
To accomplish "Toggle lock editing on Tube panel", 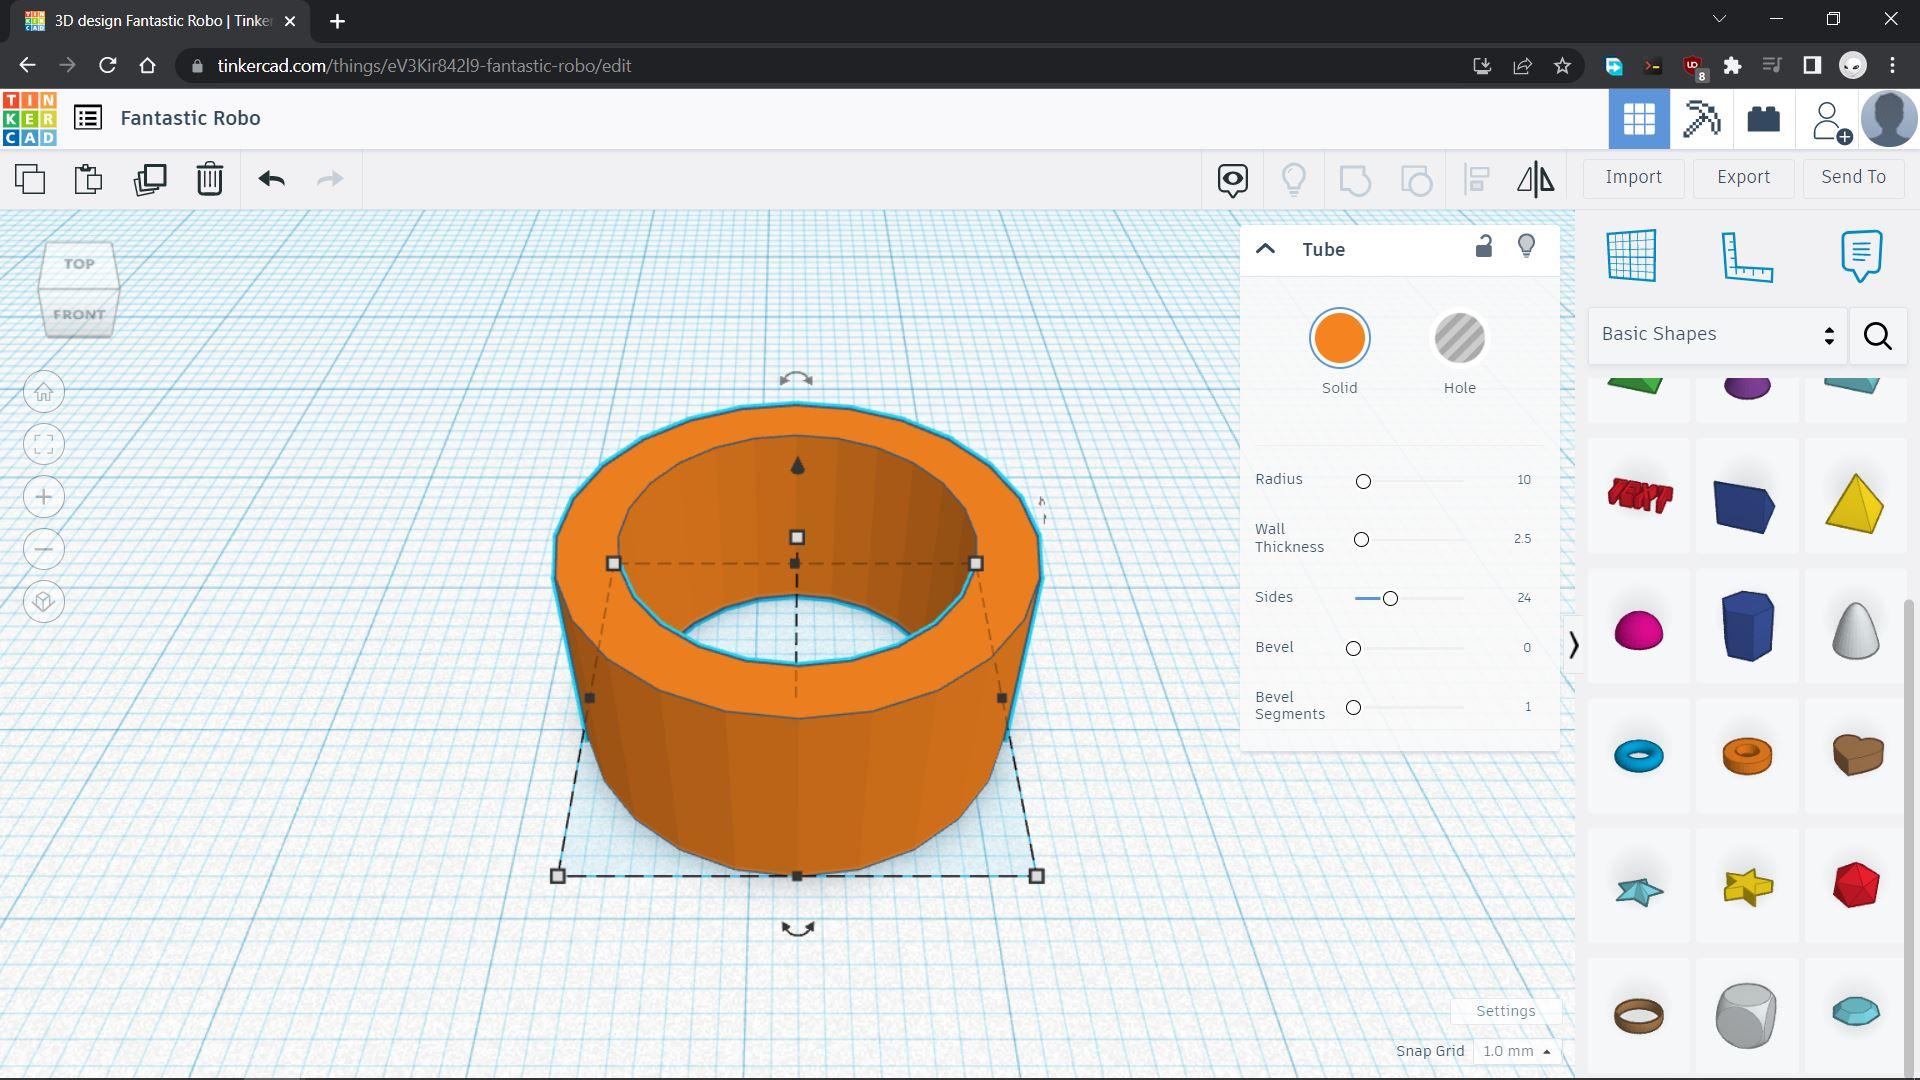I will [1483, 247].
